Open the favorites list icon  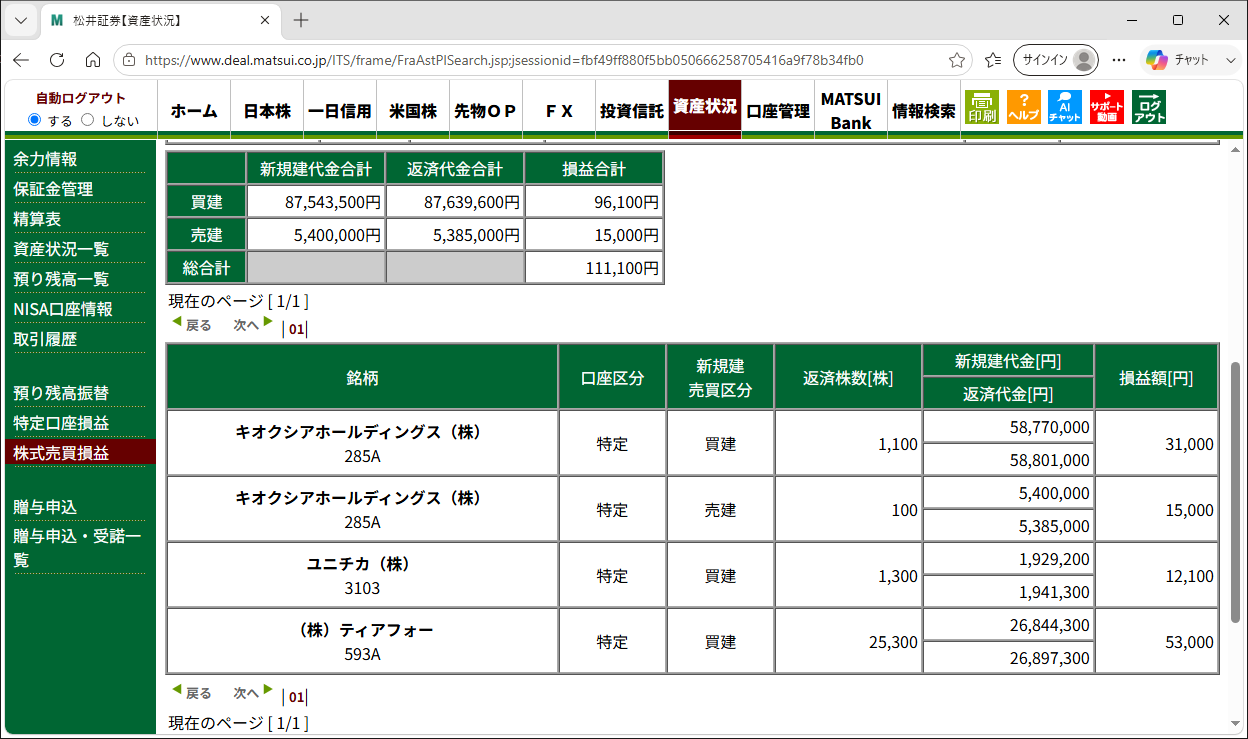coord(993,60)
